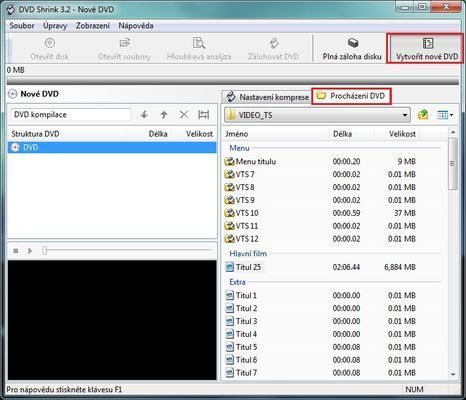The width and height of the screenshot is (466, 400).
Task: Click the Plná záloha disku toolbar icon
Action: click(x=353, y=43)
